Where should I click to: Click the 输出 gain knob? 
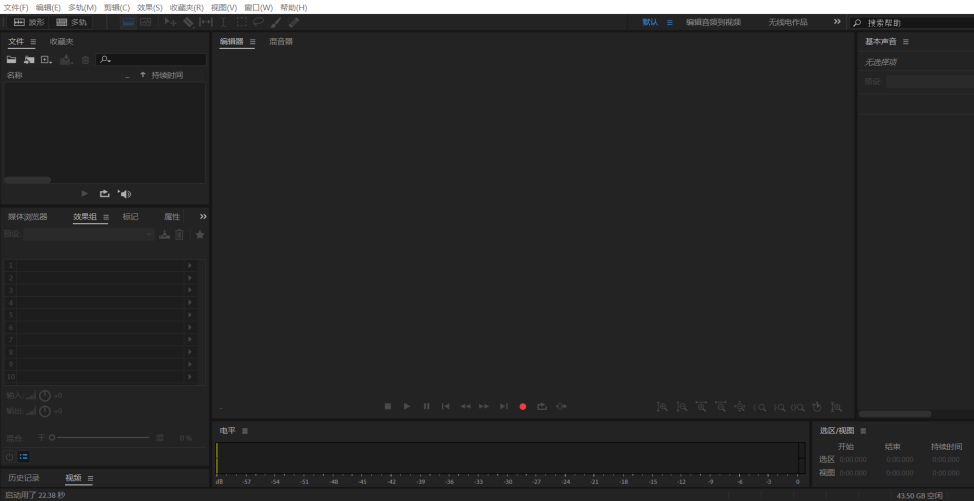click(x=45, y=411)
